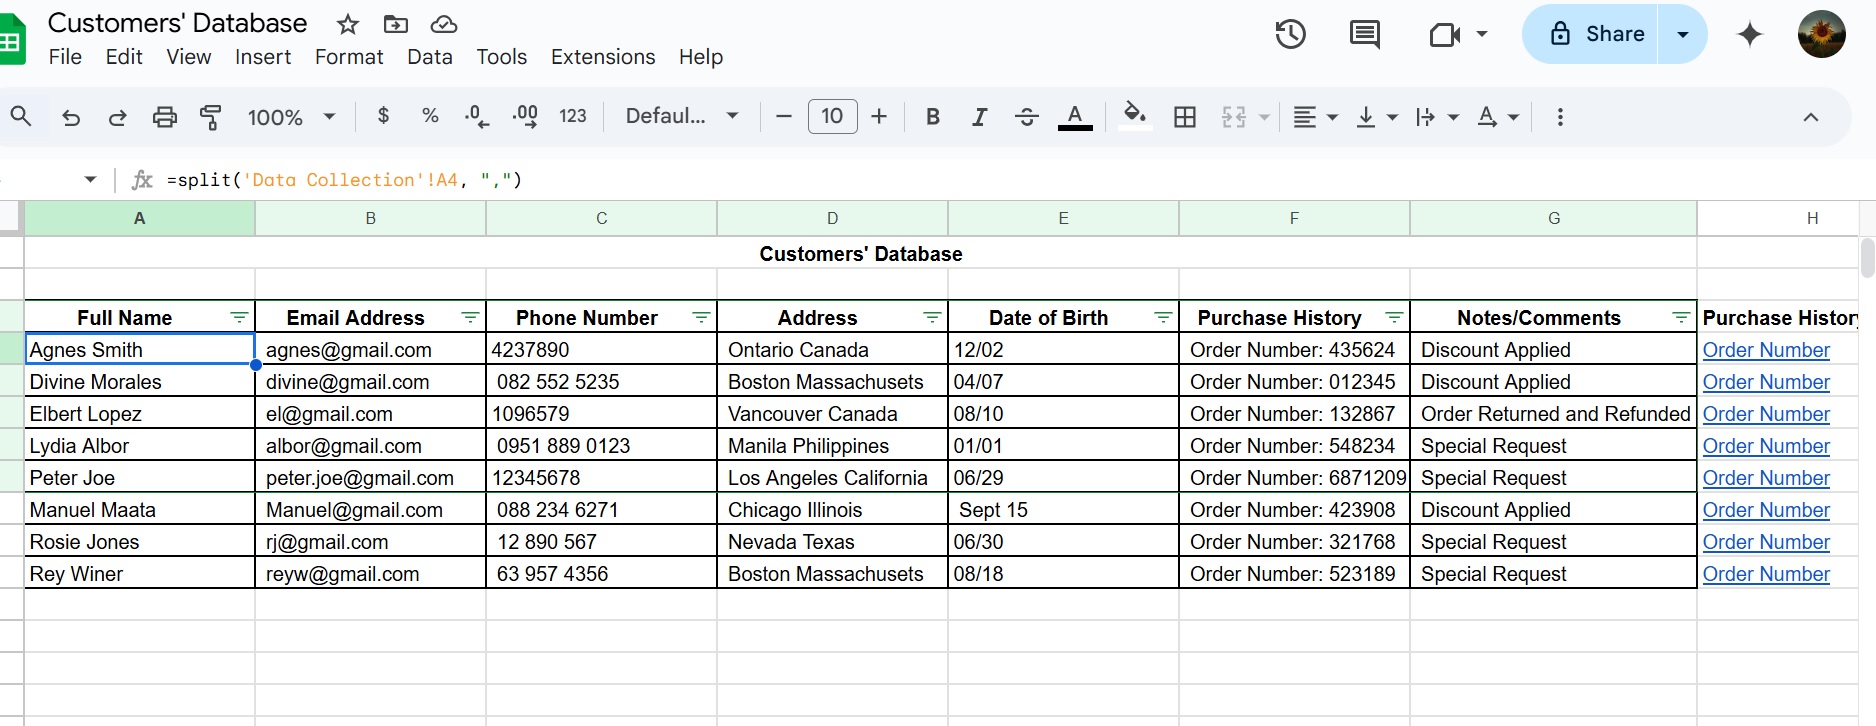Open the comments panel icon

(x=1364, y=35)
